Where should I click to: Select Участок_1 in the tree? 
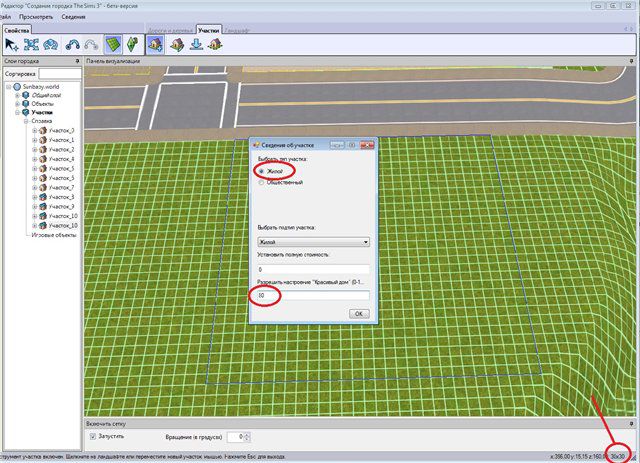point(62,139)
